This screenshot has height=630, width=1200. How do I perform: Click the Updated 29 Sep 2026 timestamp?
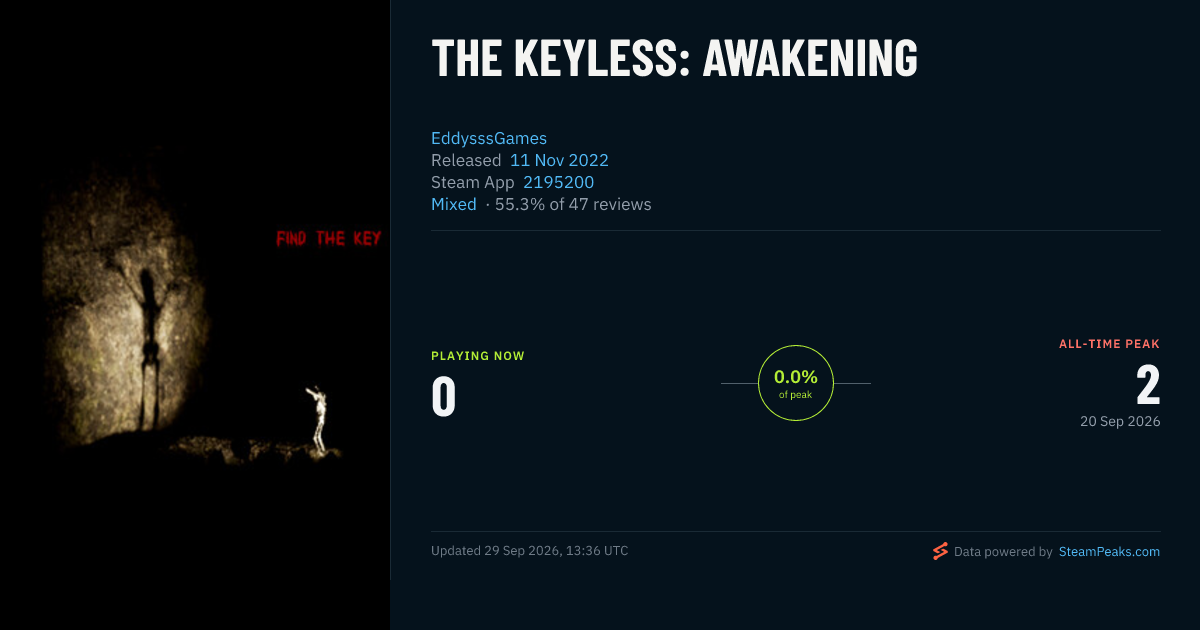point(530,550)
